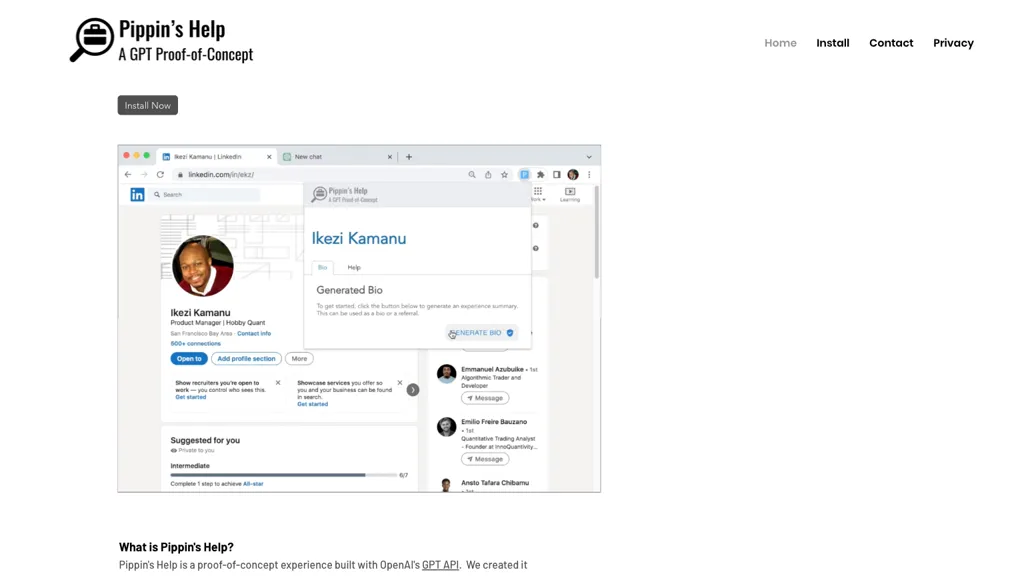Open Ansto Tafara Chibamu's profile name
The height and width of the screenshot is (576, 1024).
(x=495, y=483)
